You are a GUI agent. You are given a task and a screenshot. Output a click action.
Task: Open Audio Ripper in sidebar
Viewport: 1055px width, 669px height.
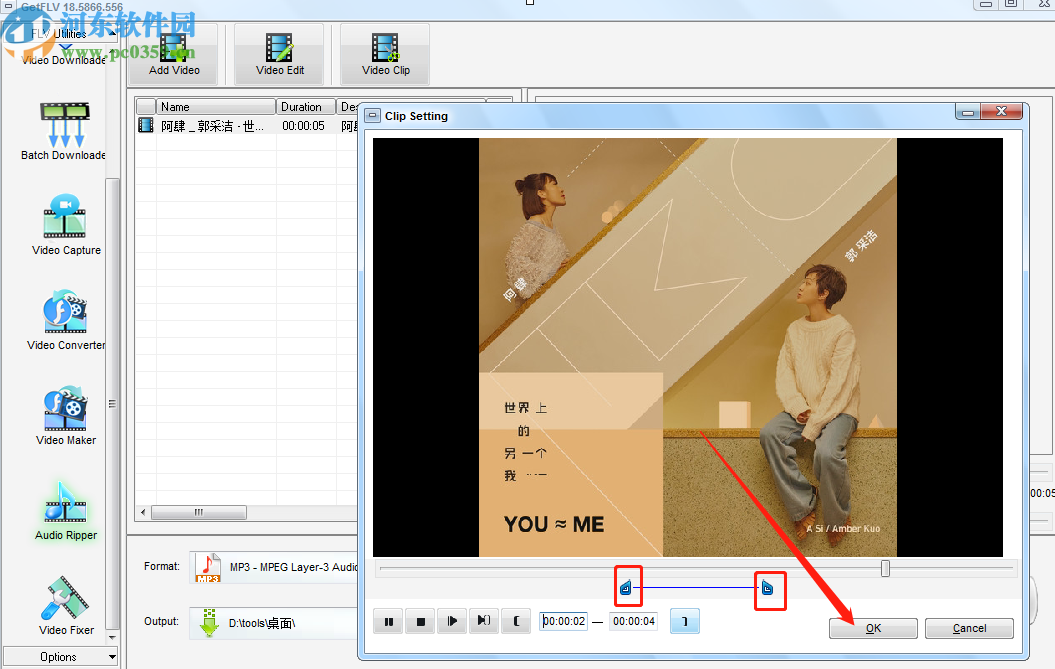click(65, 511)
